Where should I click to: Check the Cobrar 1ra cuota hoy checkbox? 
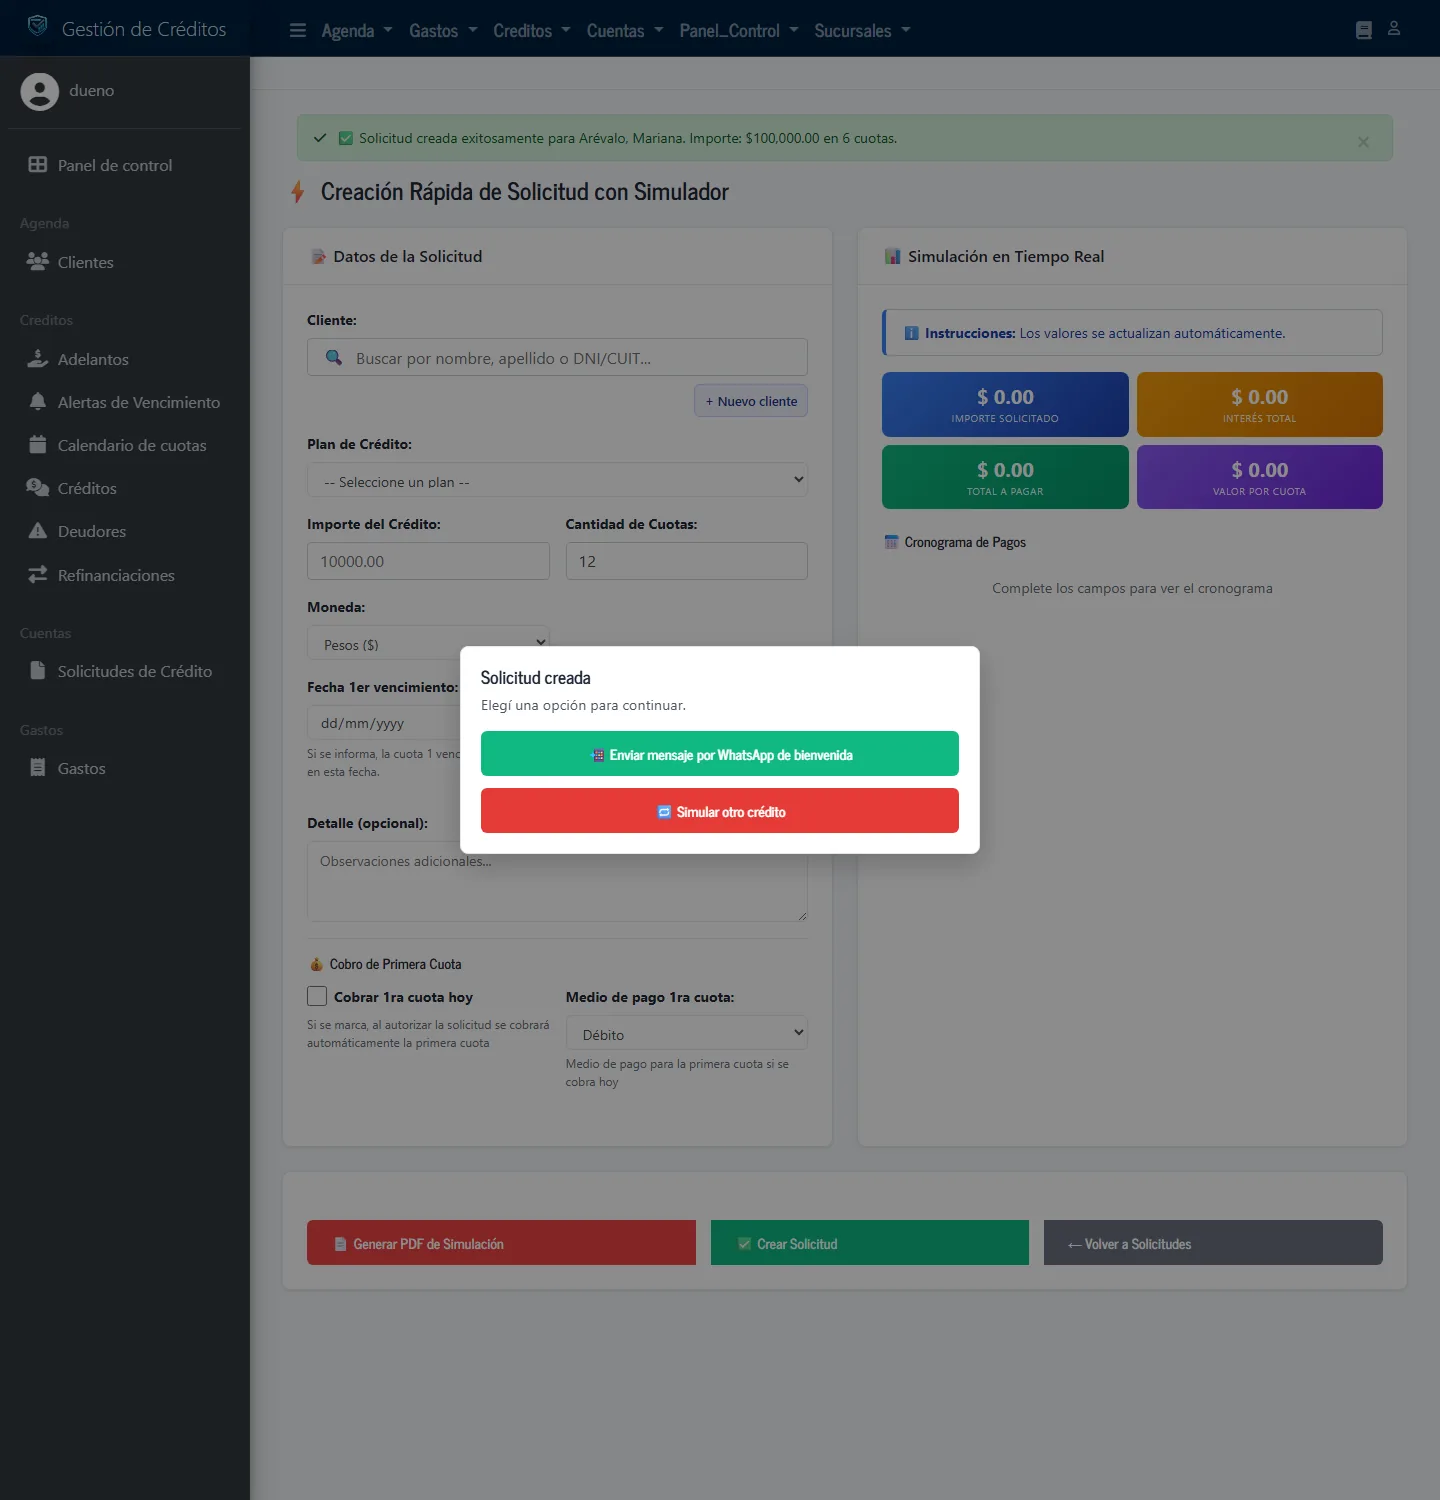click(x=317, y=996)
